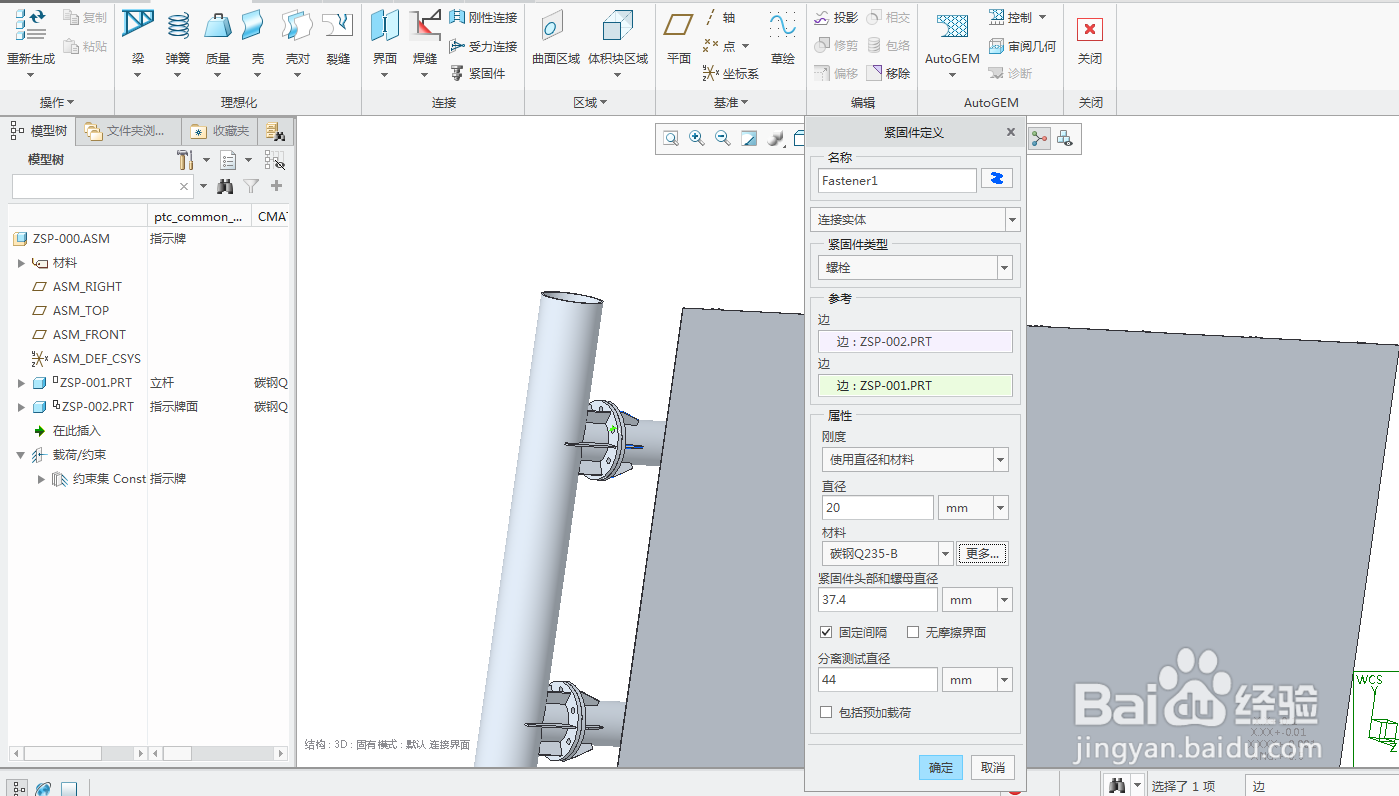Switch to the 收藏夹 tab
The height and width of the screenshot is (796, 1399).
pyautogui.click(x=220, y=131)
